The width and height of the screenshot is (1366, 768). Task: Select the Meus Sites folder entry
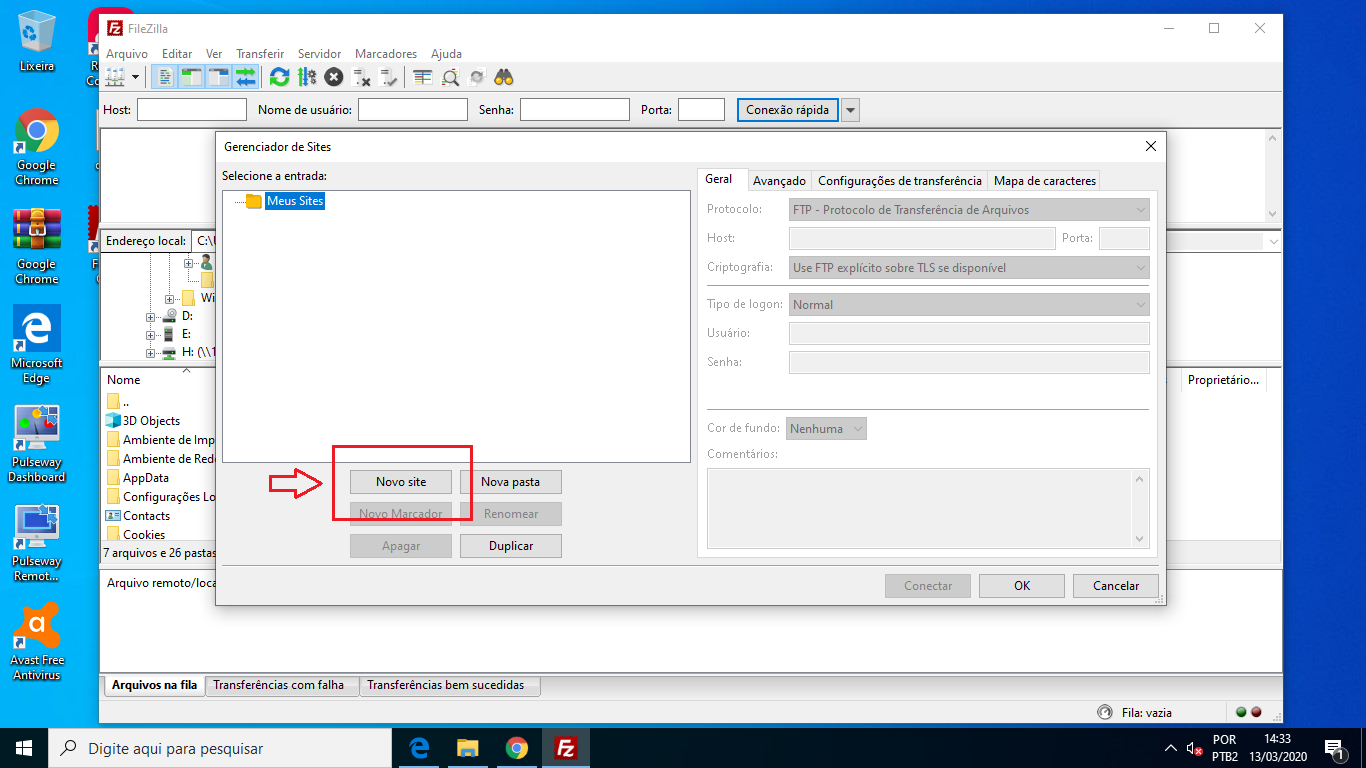[x=295, y=201]
